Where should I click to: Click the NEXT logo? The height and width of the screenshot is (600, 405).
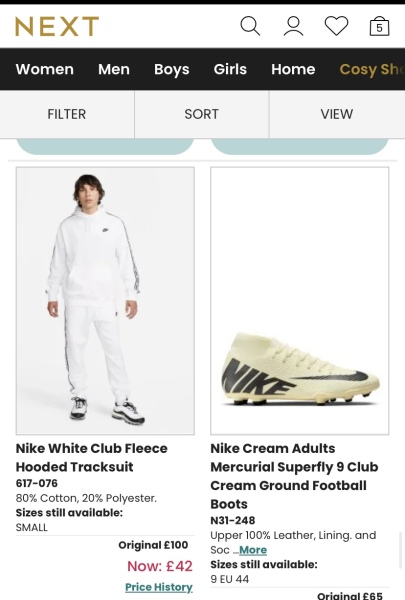pos(57,26)
